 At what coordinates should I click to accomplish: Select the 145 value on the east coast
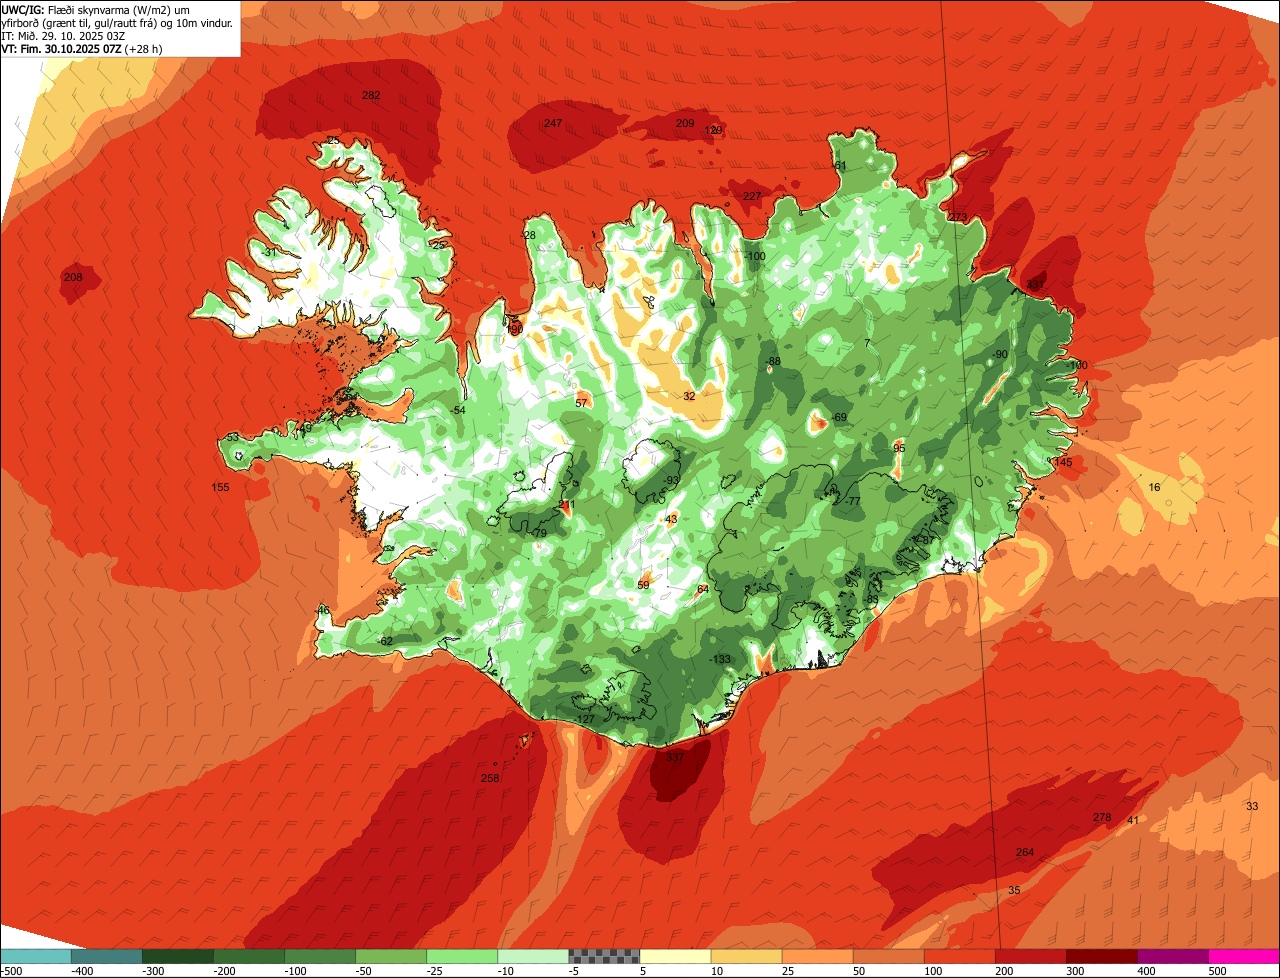coord(1063,462)
